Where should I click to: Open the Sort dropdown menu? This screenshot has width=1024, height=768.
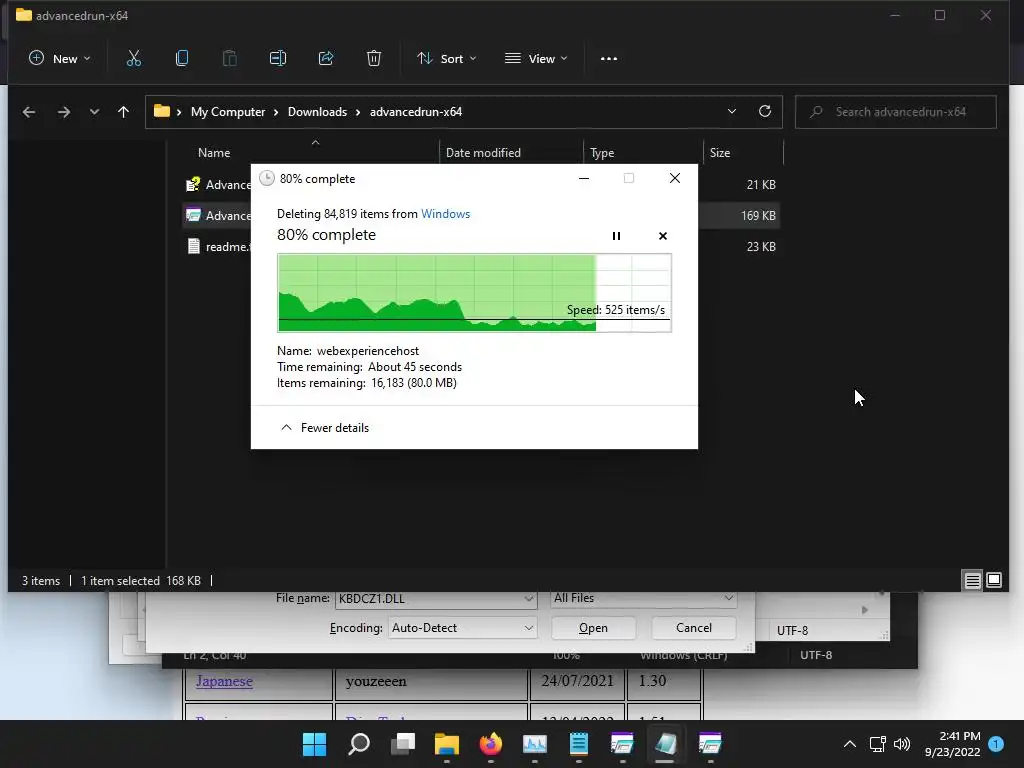click(x=447, y=59)
